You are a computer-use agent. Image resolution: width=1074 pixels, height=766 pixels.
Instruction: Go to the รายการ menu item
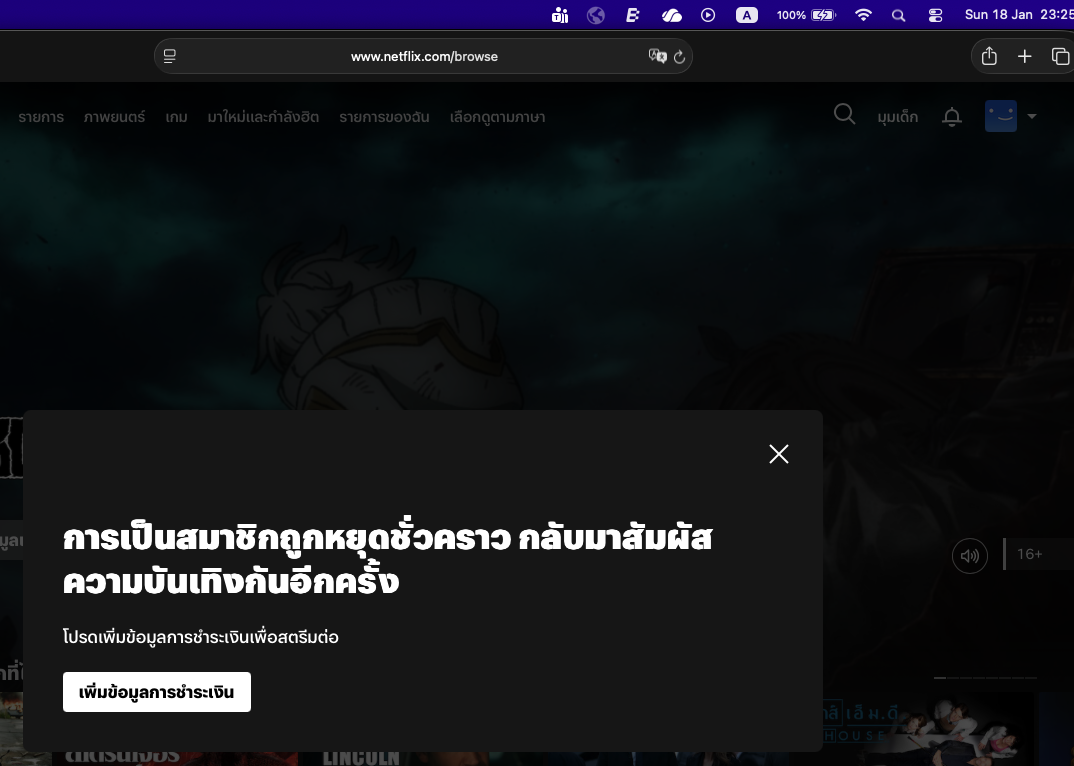tap(41, 117)
